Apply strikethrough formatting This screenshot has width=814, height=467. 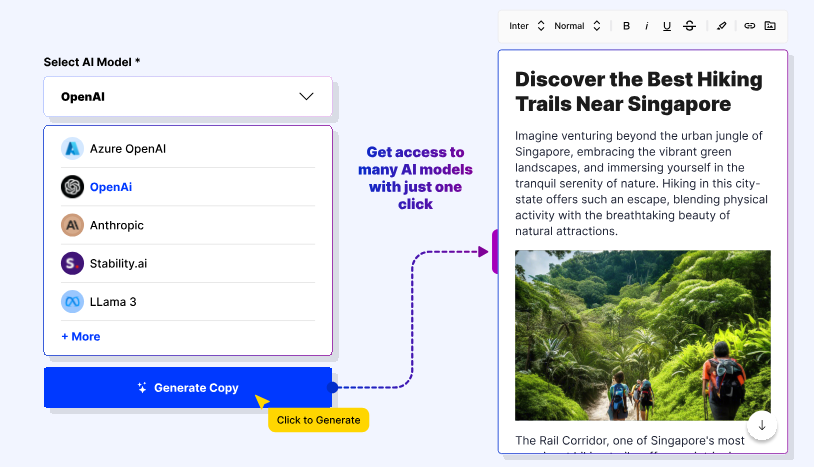coord(689,26)
